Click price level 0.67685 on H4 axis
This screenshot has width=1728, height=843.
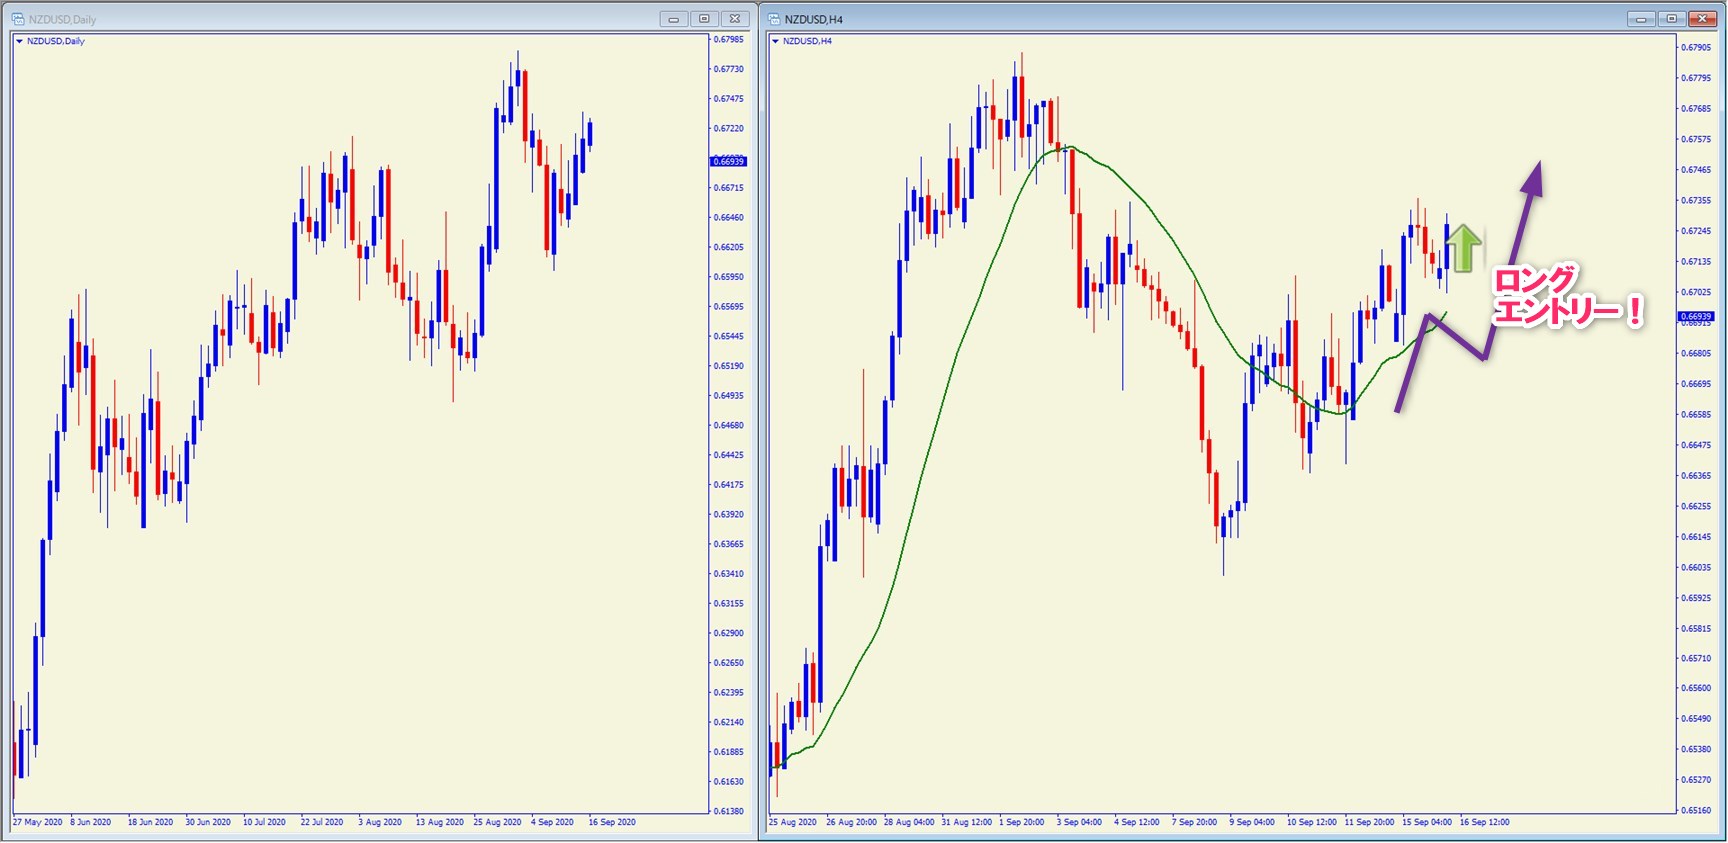tap(1696, 109)
